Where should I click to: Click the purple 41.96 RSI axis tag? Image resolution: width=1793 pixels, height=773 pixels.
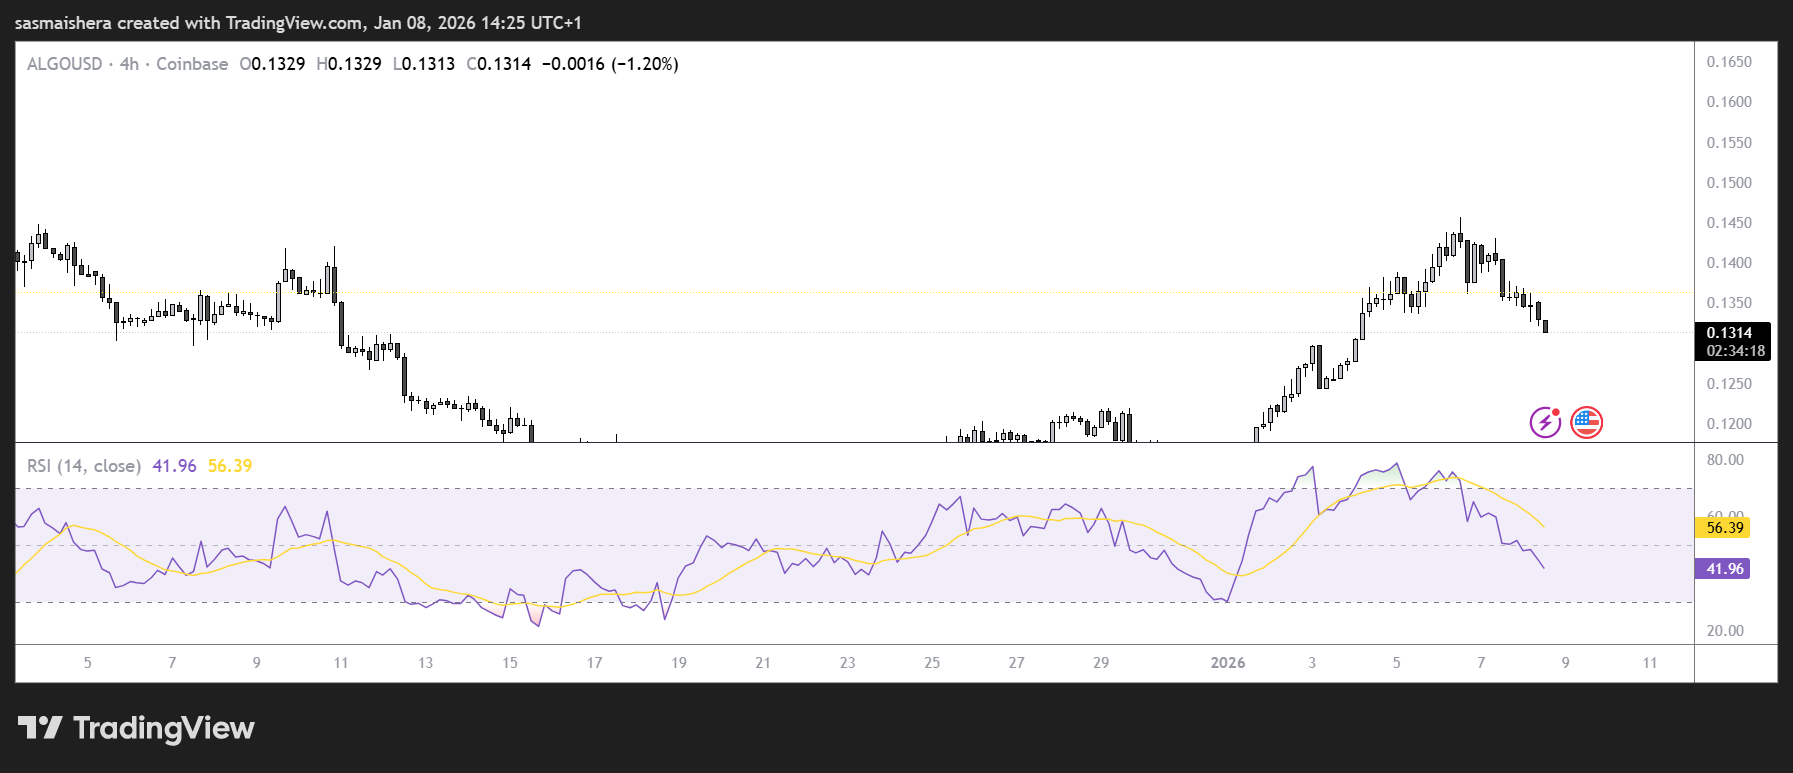[1722, 569]
